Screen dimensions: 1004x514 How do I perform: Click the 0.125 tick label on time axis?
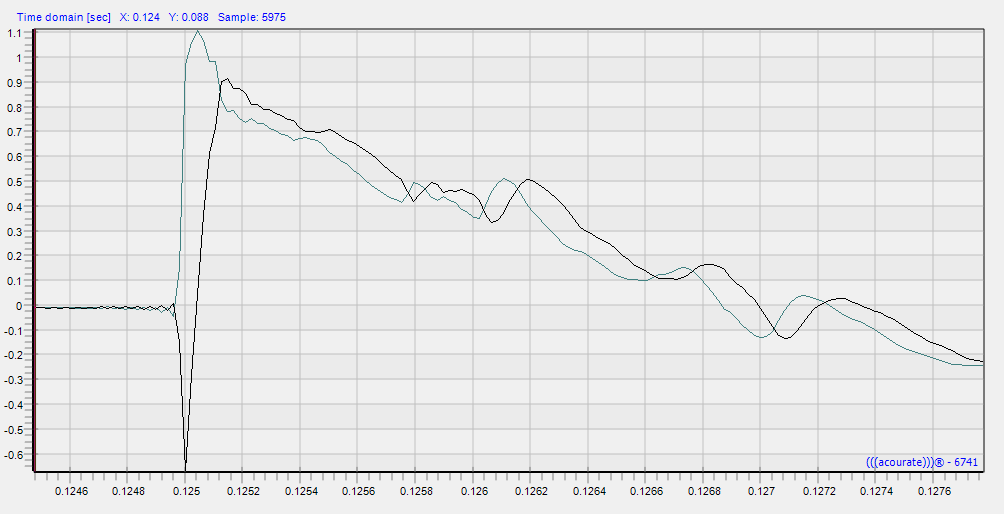point(186,491)
